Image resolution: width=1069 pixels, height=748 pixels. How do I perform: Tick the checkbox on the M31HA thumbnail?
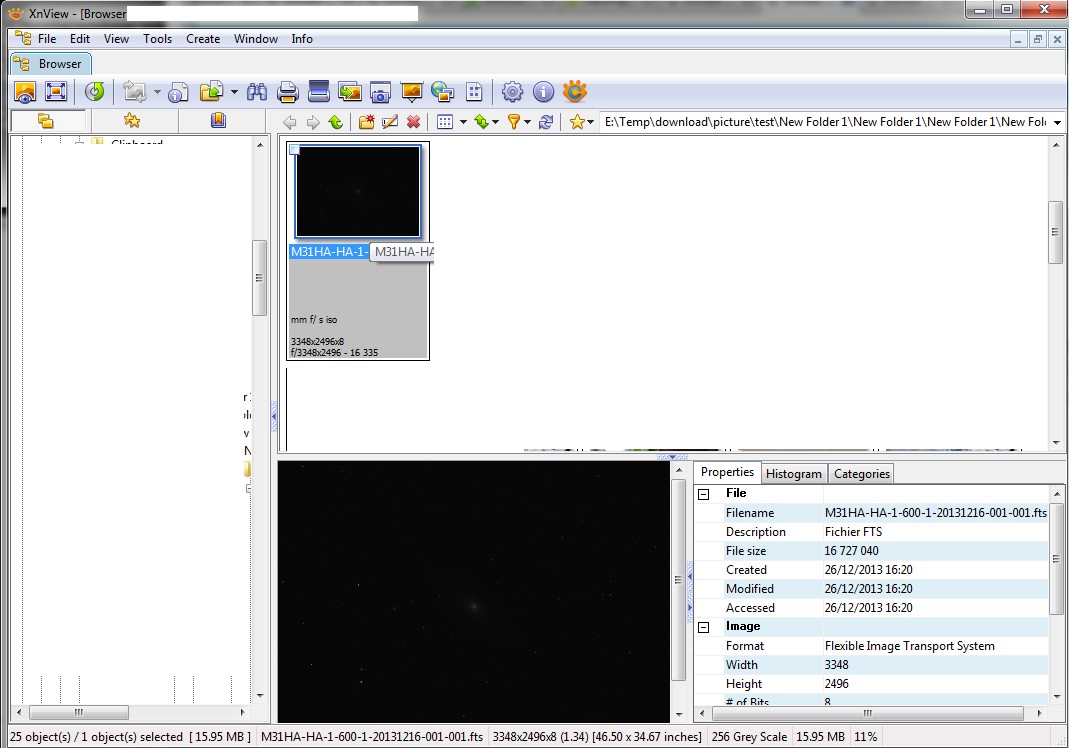[295, 150]
